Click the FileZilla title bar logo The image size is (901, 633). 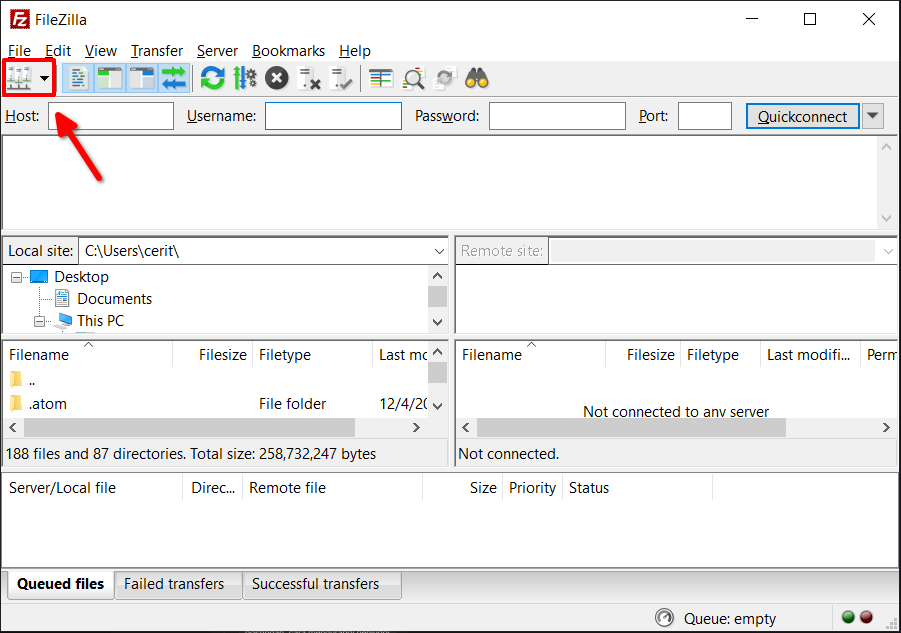pos(20,19)
